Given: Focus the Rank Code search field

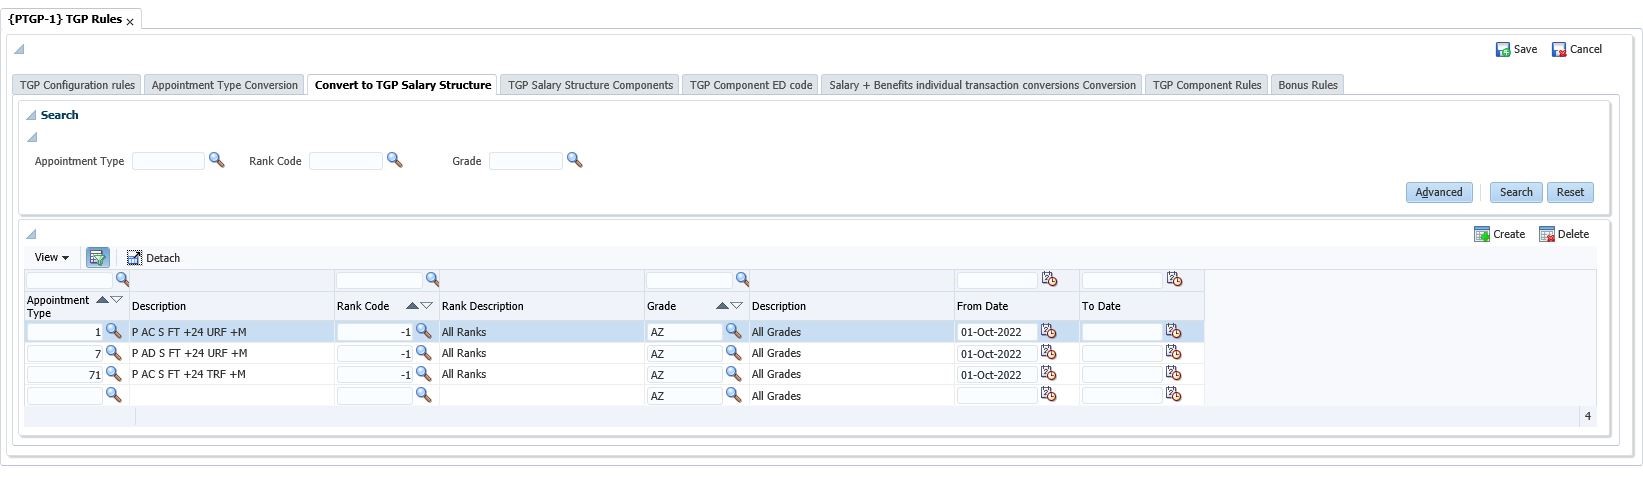Looking at the screenshot, I should coord(346,161).
